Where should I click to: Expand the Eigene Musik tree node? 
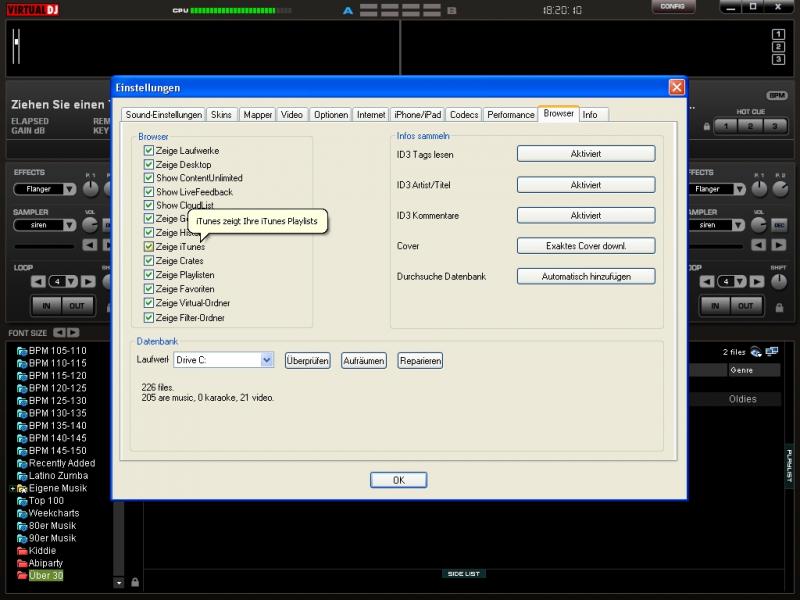click(x=12, y=489)
